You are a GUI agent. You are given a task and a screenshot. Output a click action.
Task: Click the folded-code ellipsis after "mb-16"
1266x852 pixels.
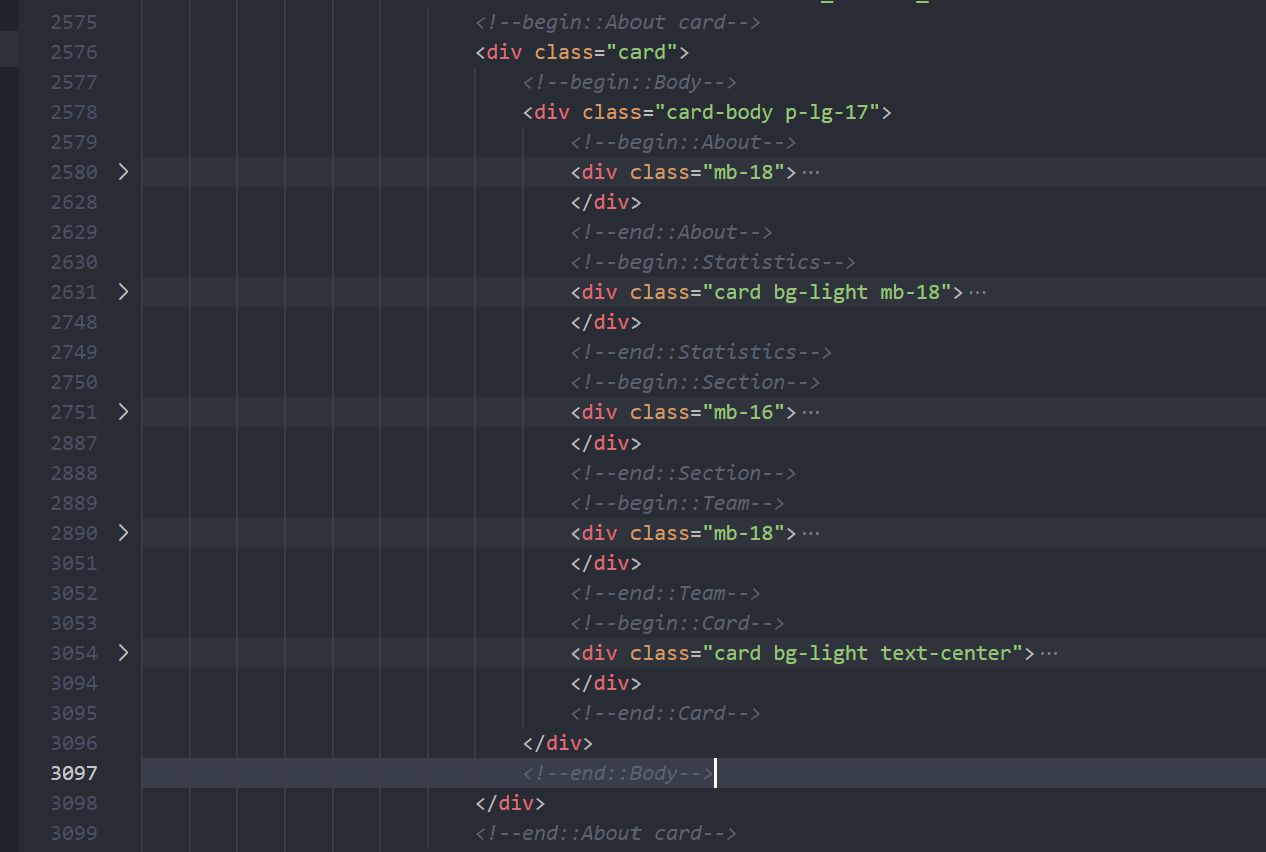coord(811,412)
